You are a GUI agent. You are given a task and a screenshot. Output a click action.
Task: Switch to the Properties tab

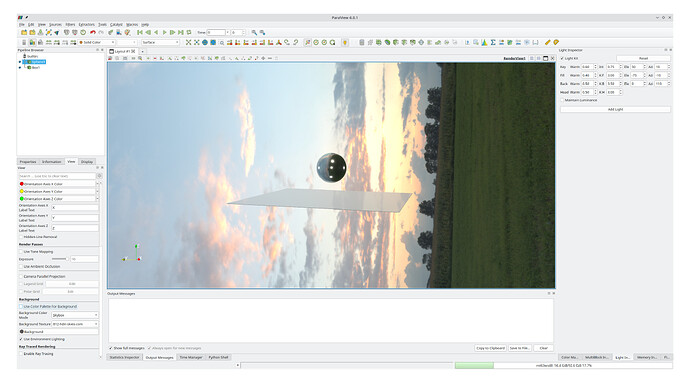tap(28, 162)
